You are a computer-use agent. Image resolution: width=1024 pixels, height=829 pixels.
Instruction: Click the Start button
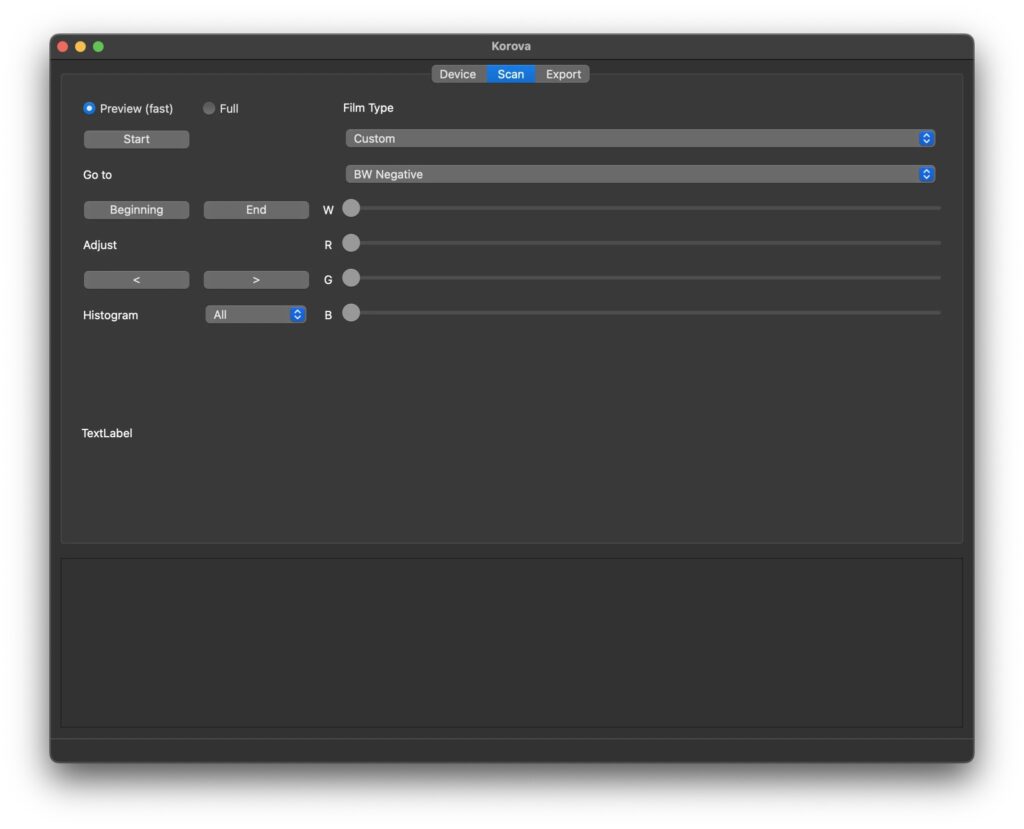click(x=136, y=139)
